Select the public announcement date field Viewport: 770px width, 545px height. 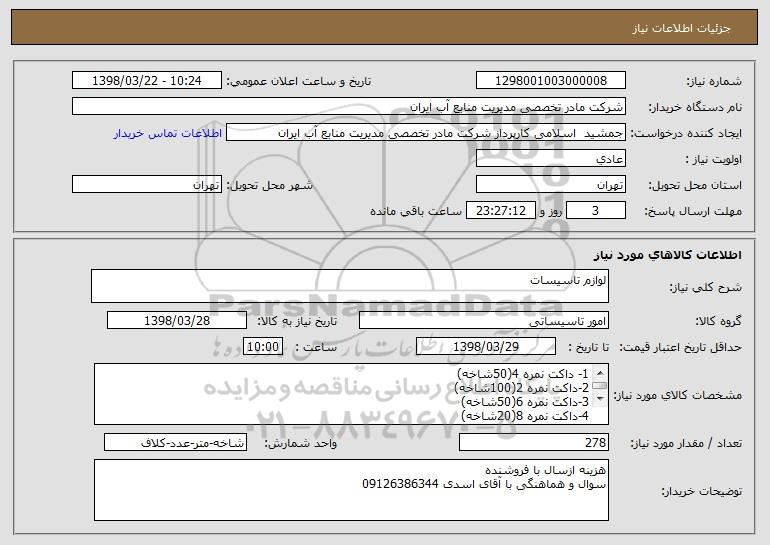click(146, 81)
